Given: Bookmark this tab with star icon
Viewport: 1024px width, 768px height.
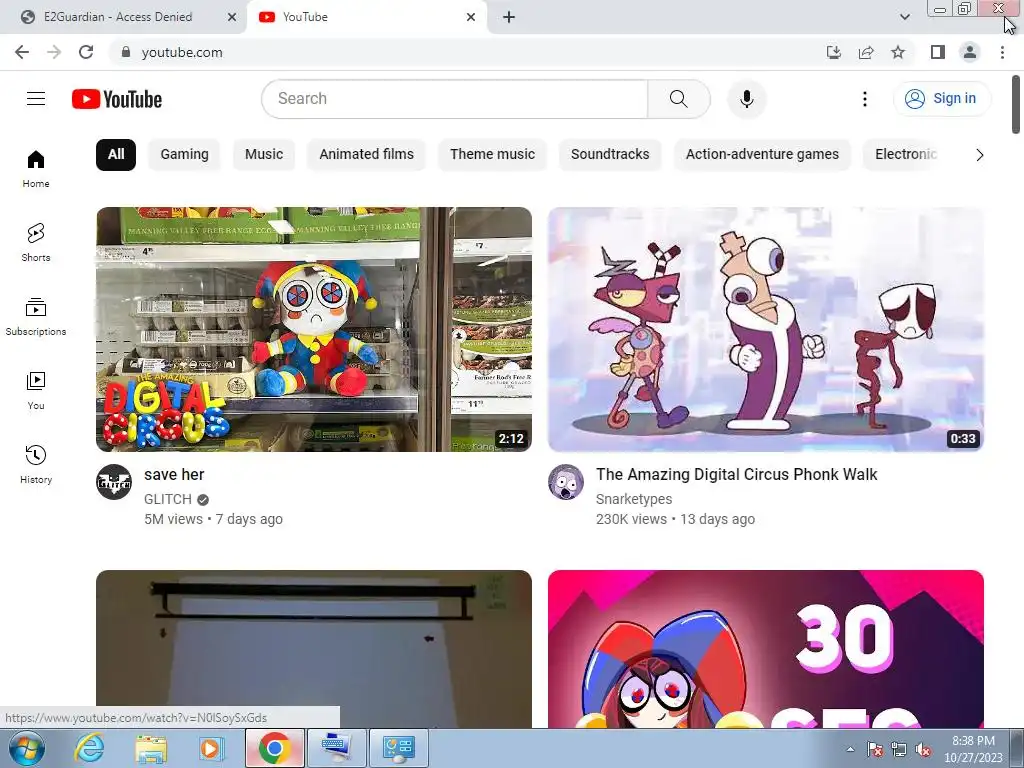Looking at the screenshot, I should point(898,52).
